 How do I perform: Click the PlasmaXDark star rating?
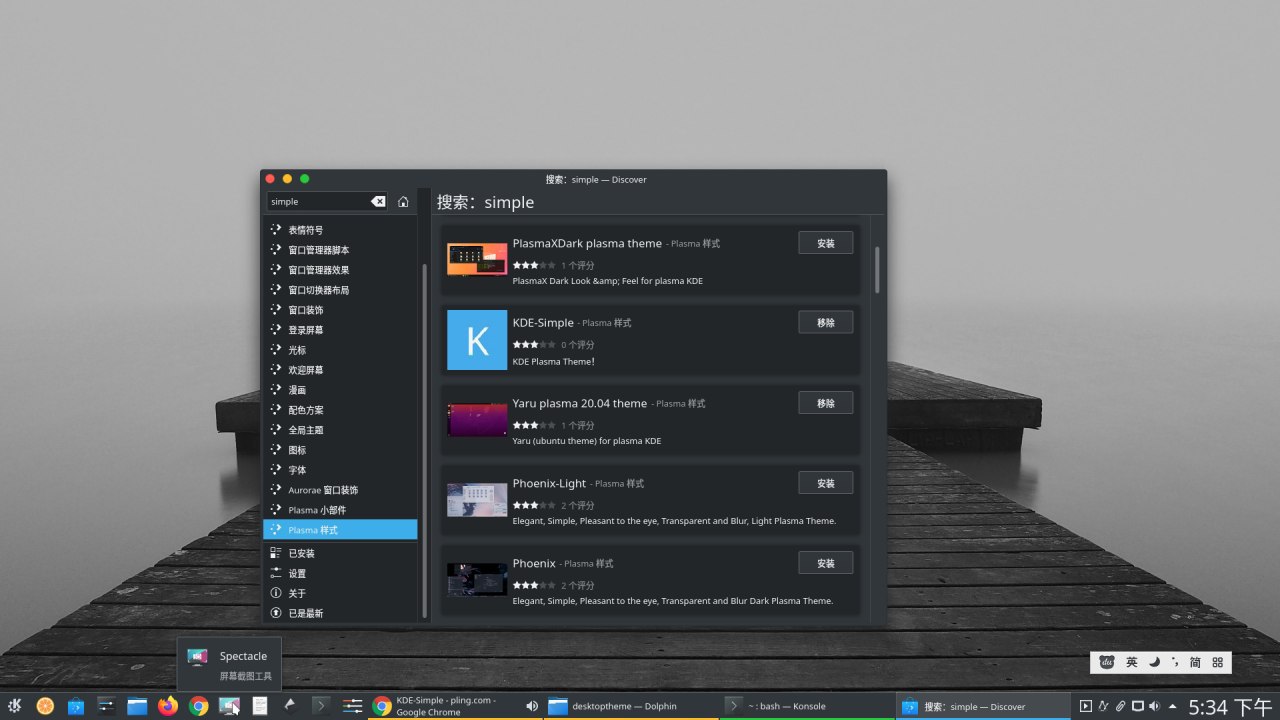(x=534, y=265)
